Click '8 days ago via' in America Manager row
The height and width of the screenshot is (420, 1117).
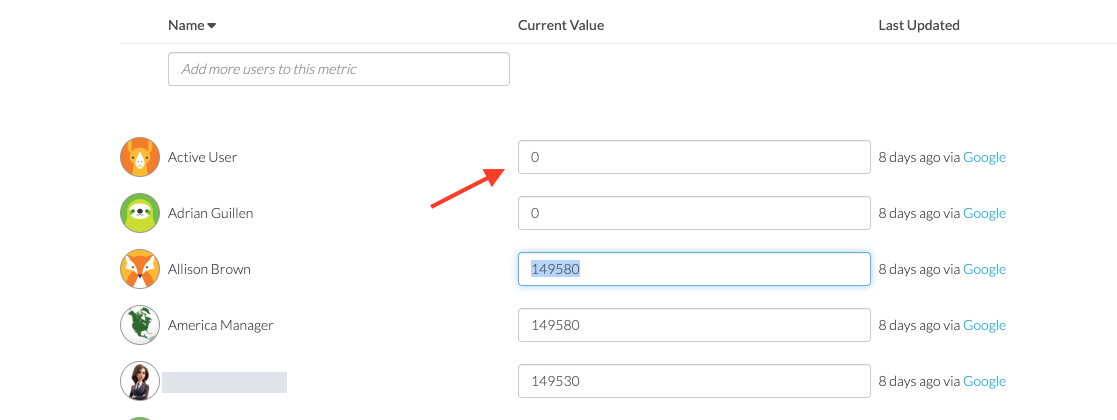(x=919, y=325)
